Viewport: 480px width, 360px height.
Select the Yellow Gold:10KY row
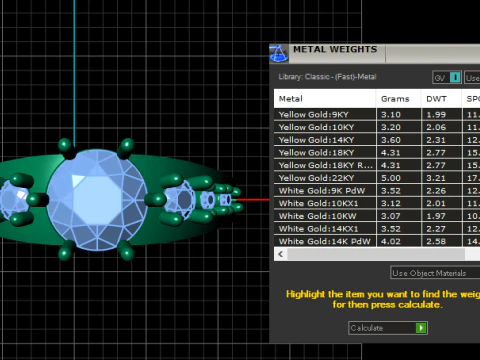tap(377, 127)
